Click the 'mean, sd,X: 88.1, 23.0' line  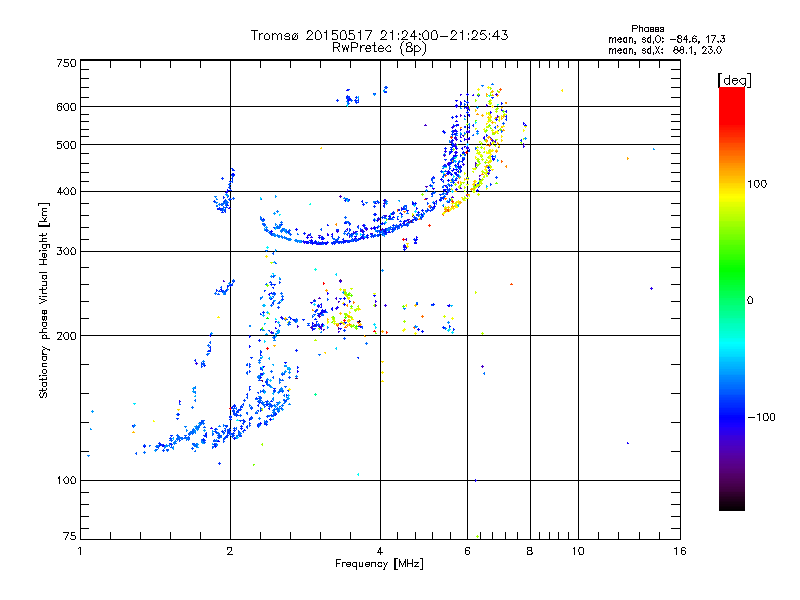[665, 50]
